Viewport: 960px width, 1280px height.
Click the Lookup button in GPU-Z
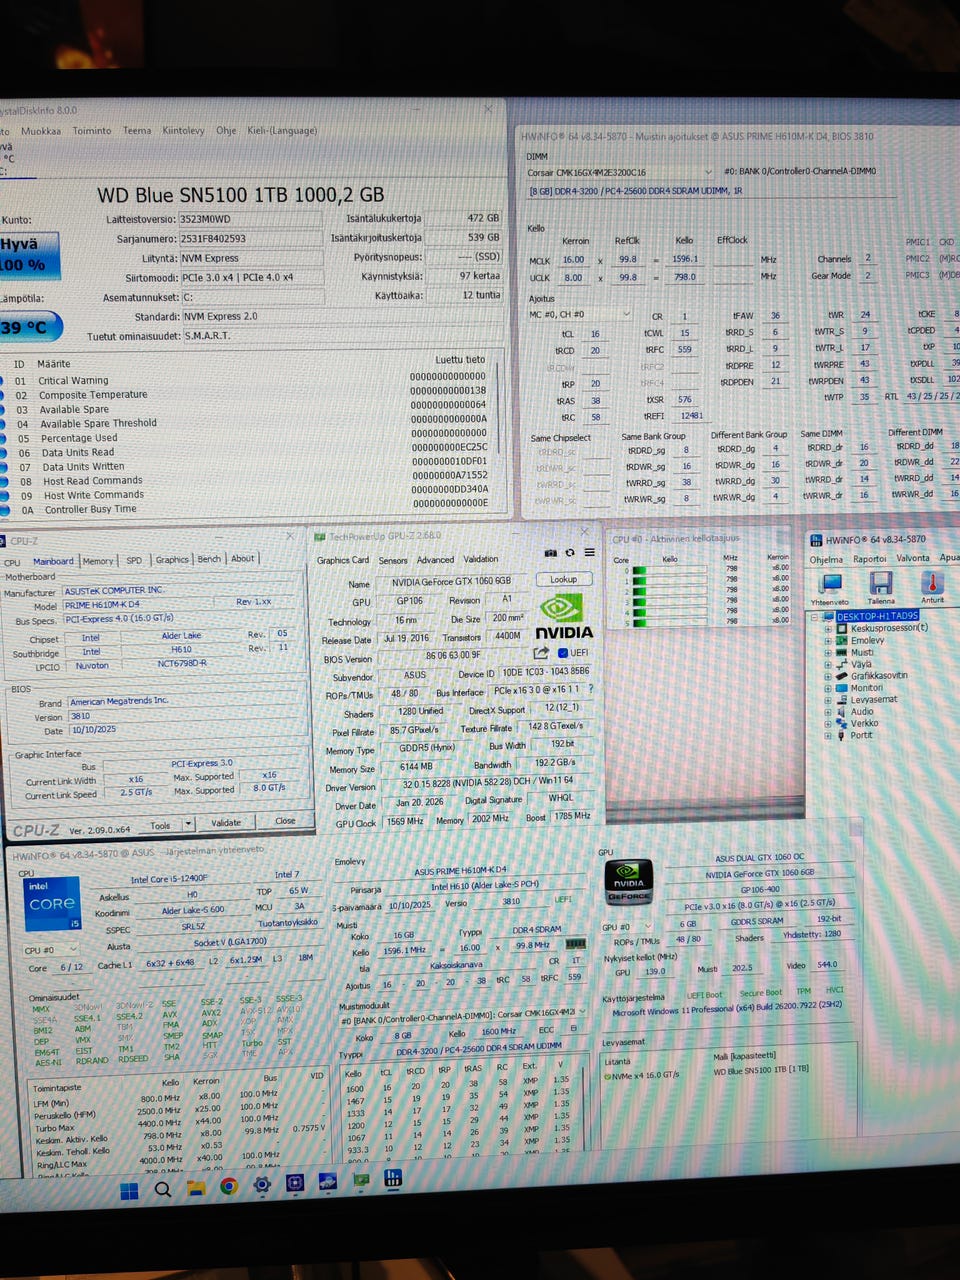[x=564, y=579]
